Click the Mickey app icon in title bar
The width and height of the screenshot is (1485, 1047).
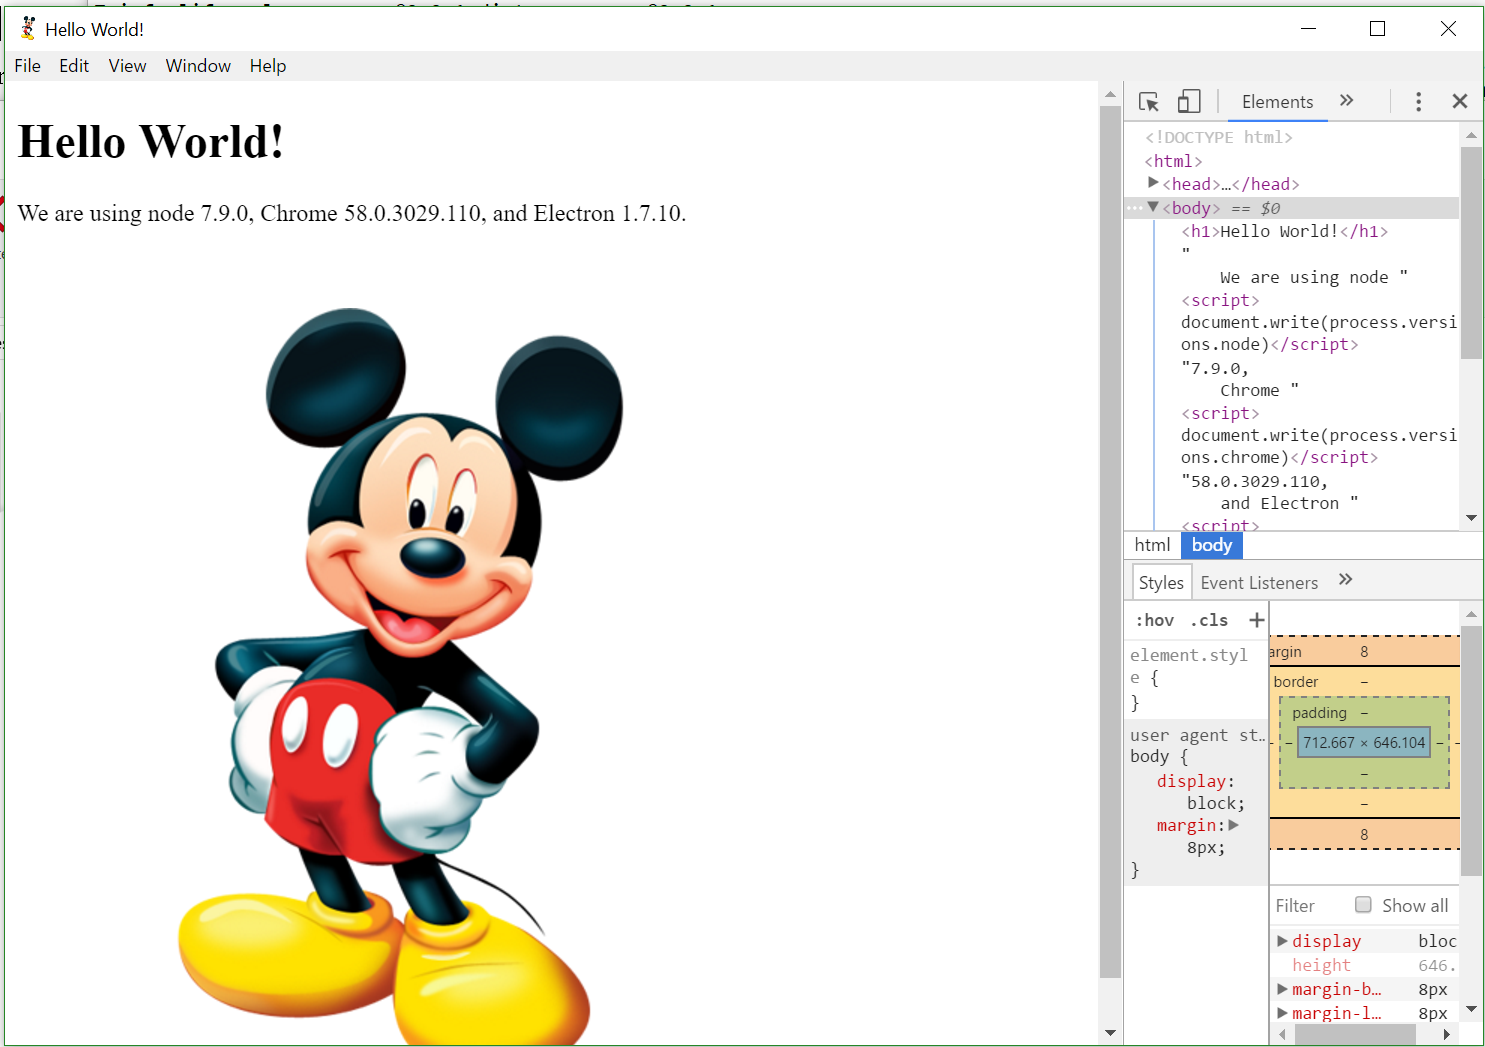(28, 29)
